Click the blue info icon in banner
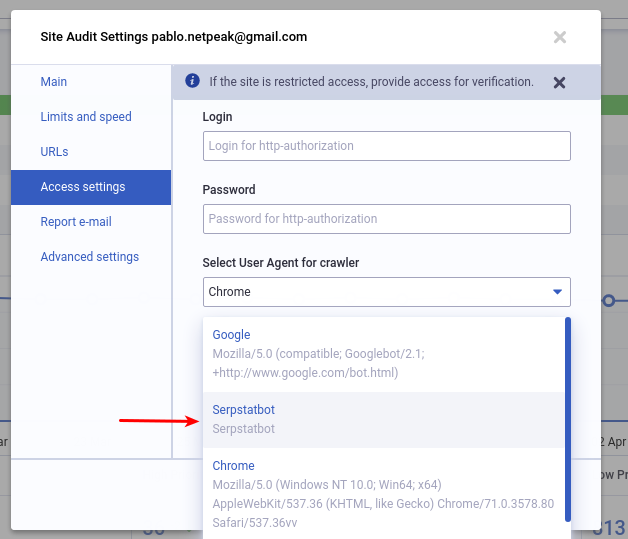The image size is (628, 539). point(193,82)
